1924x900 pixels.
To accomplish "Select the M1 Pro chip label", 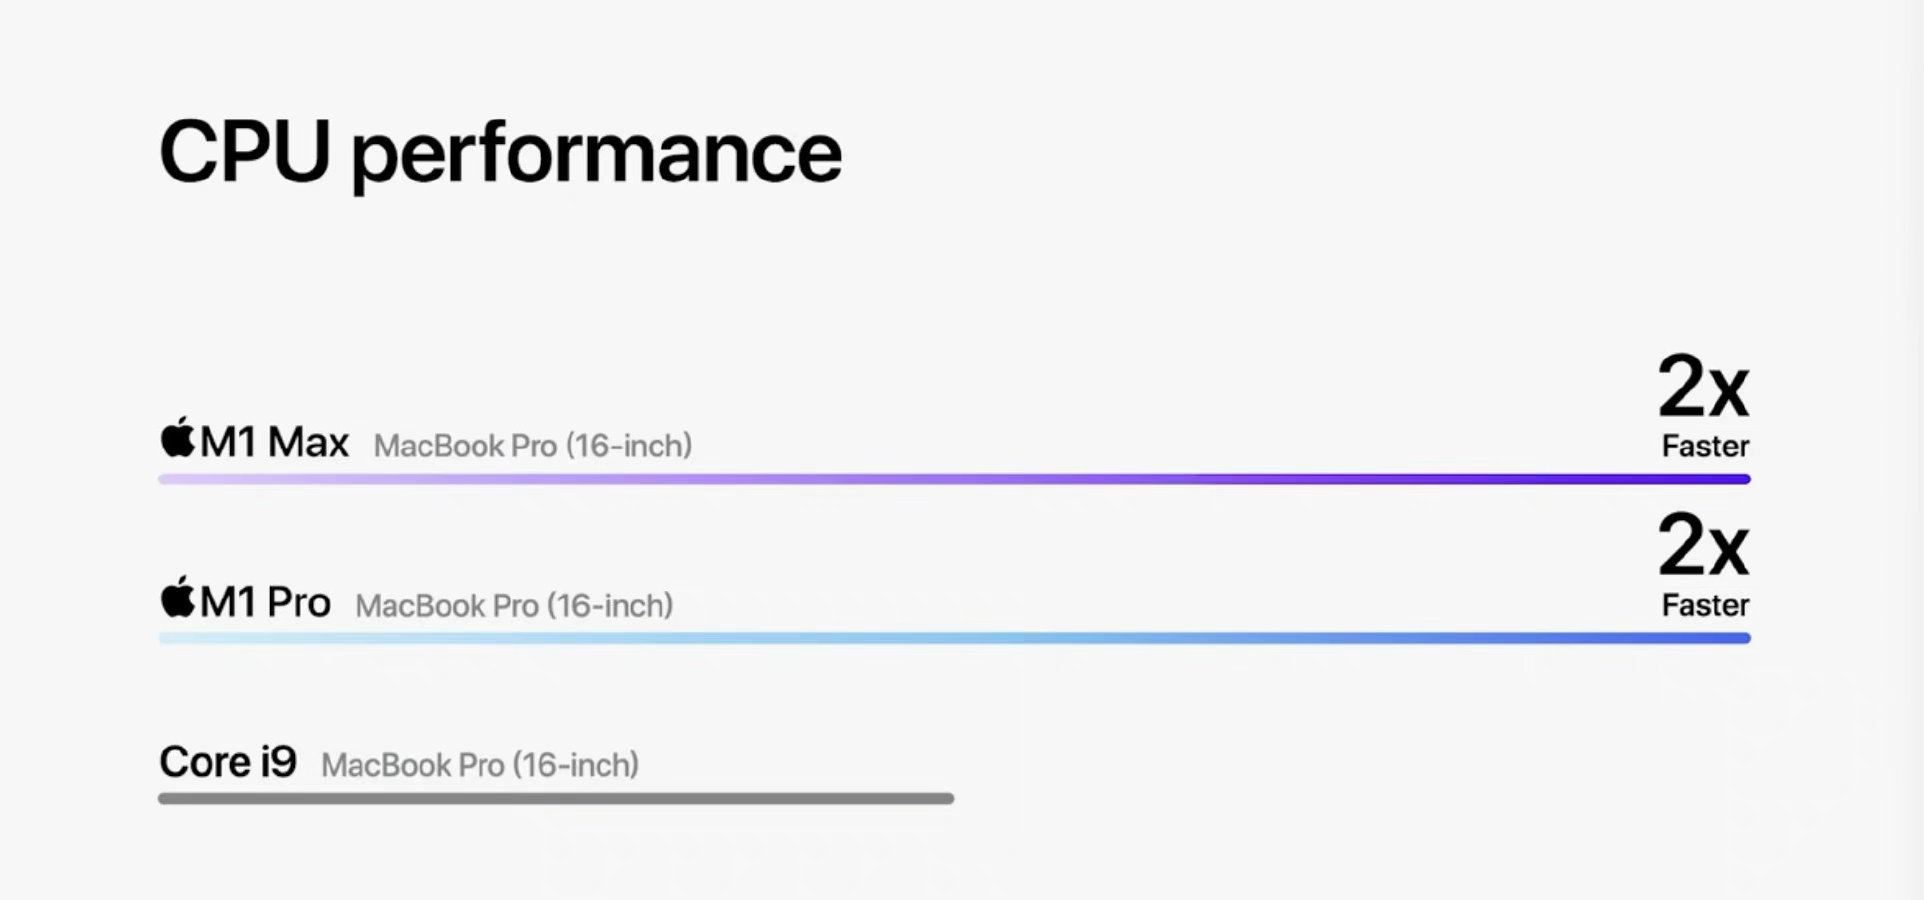I will point(265,602).
